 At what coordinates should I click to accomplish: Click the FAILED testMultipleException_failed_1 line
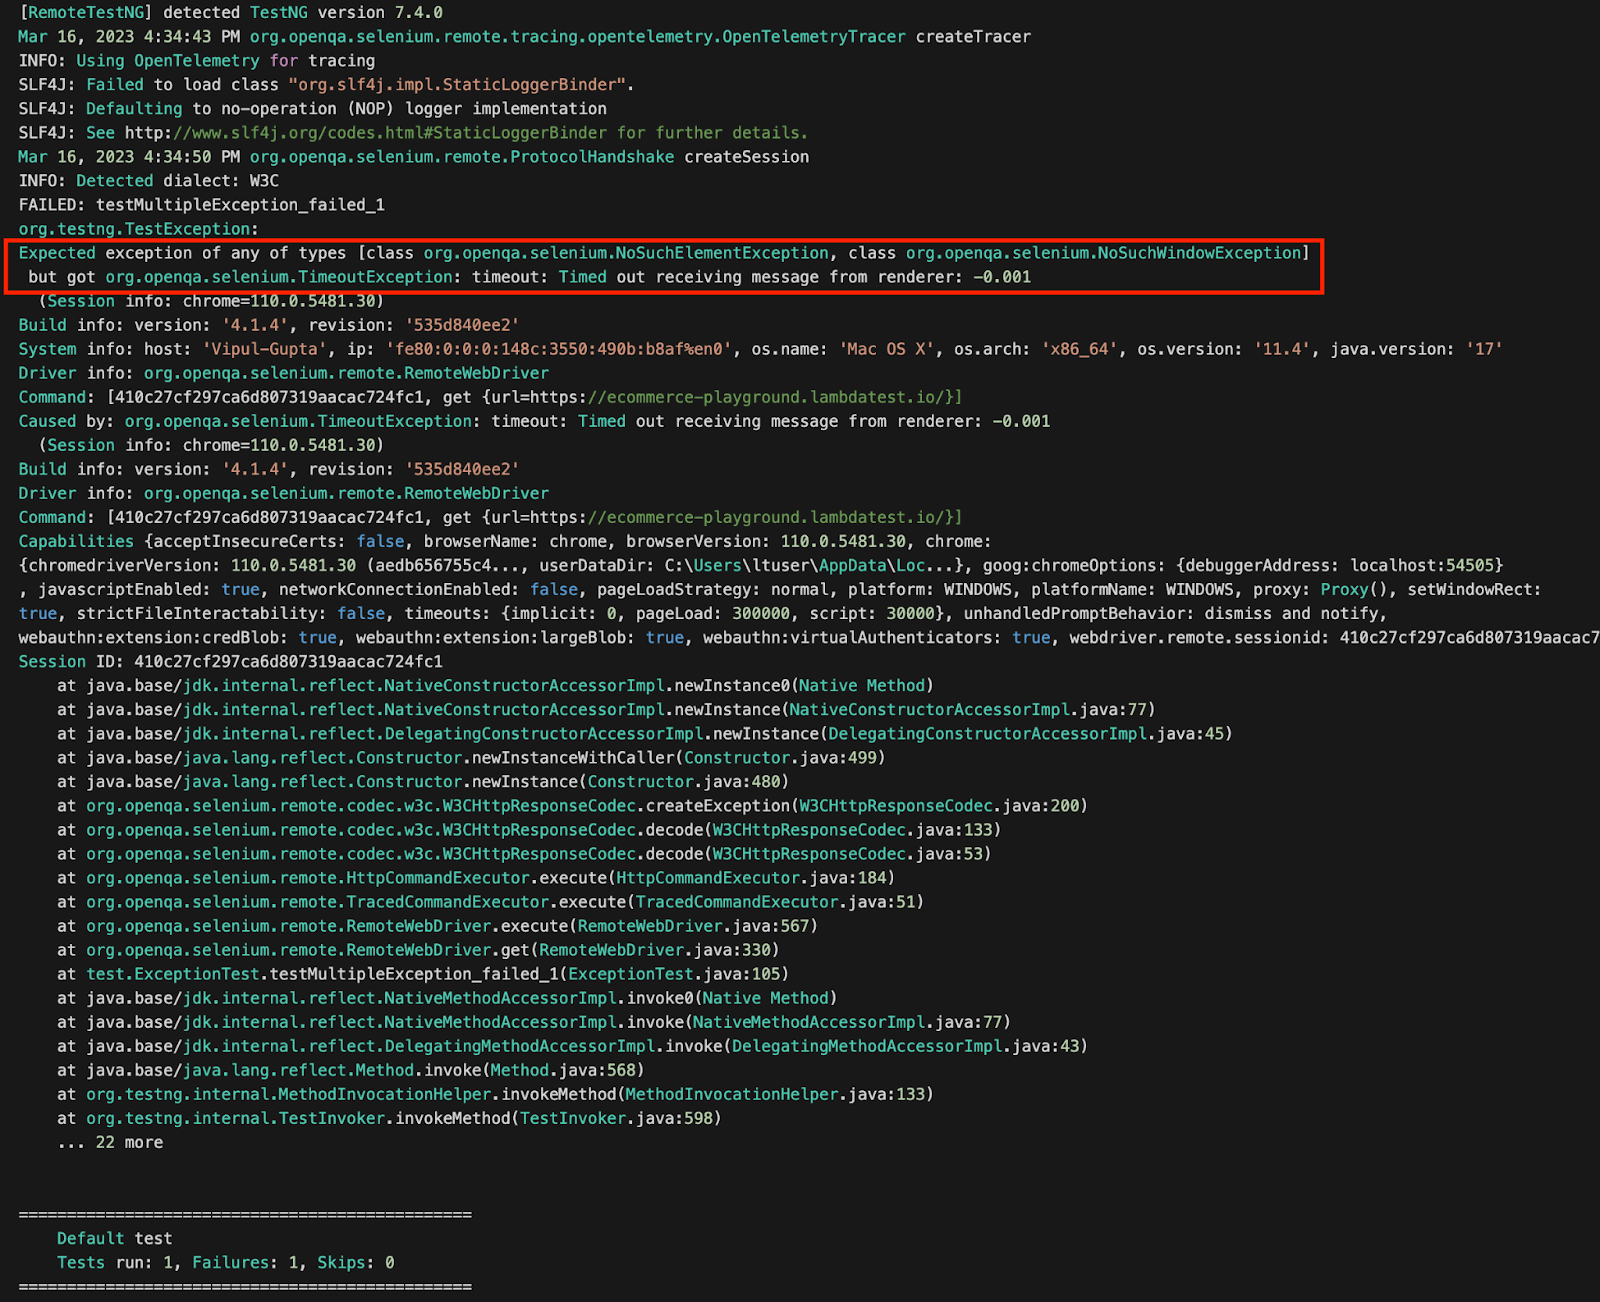point(202,205)
